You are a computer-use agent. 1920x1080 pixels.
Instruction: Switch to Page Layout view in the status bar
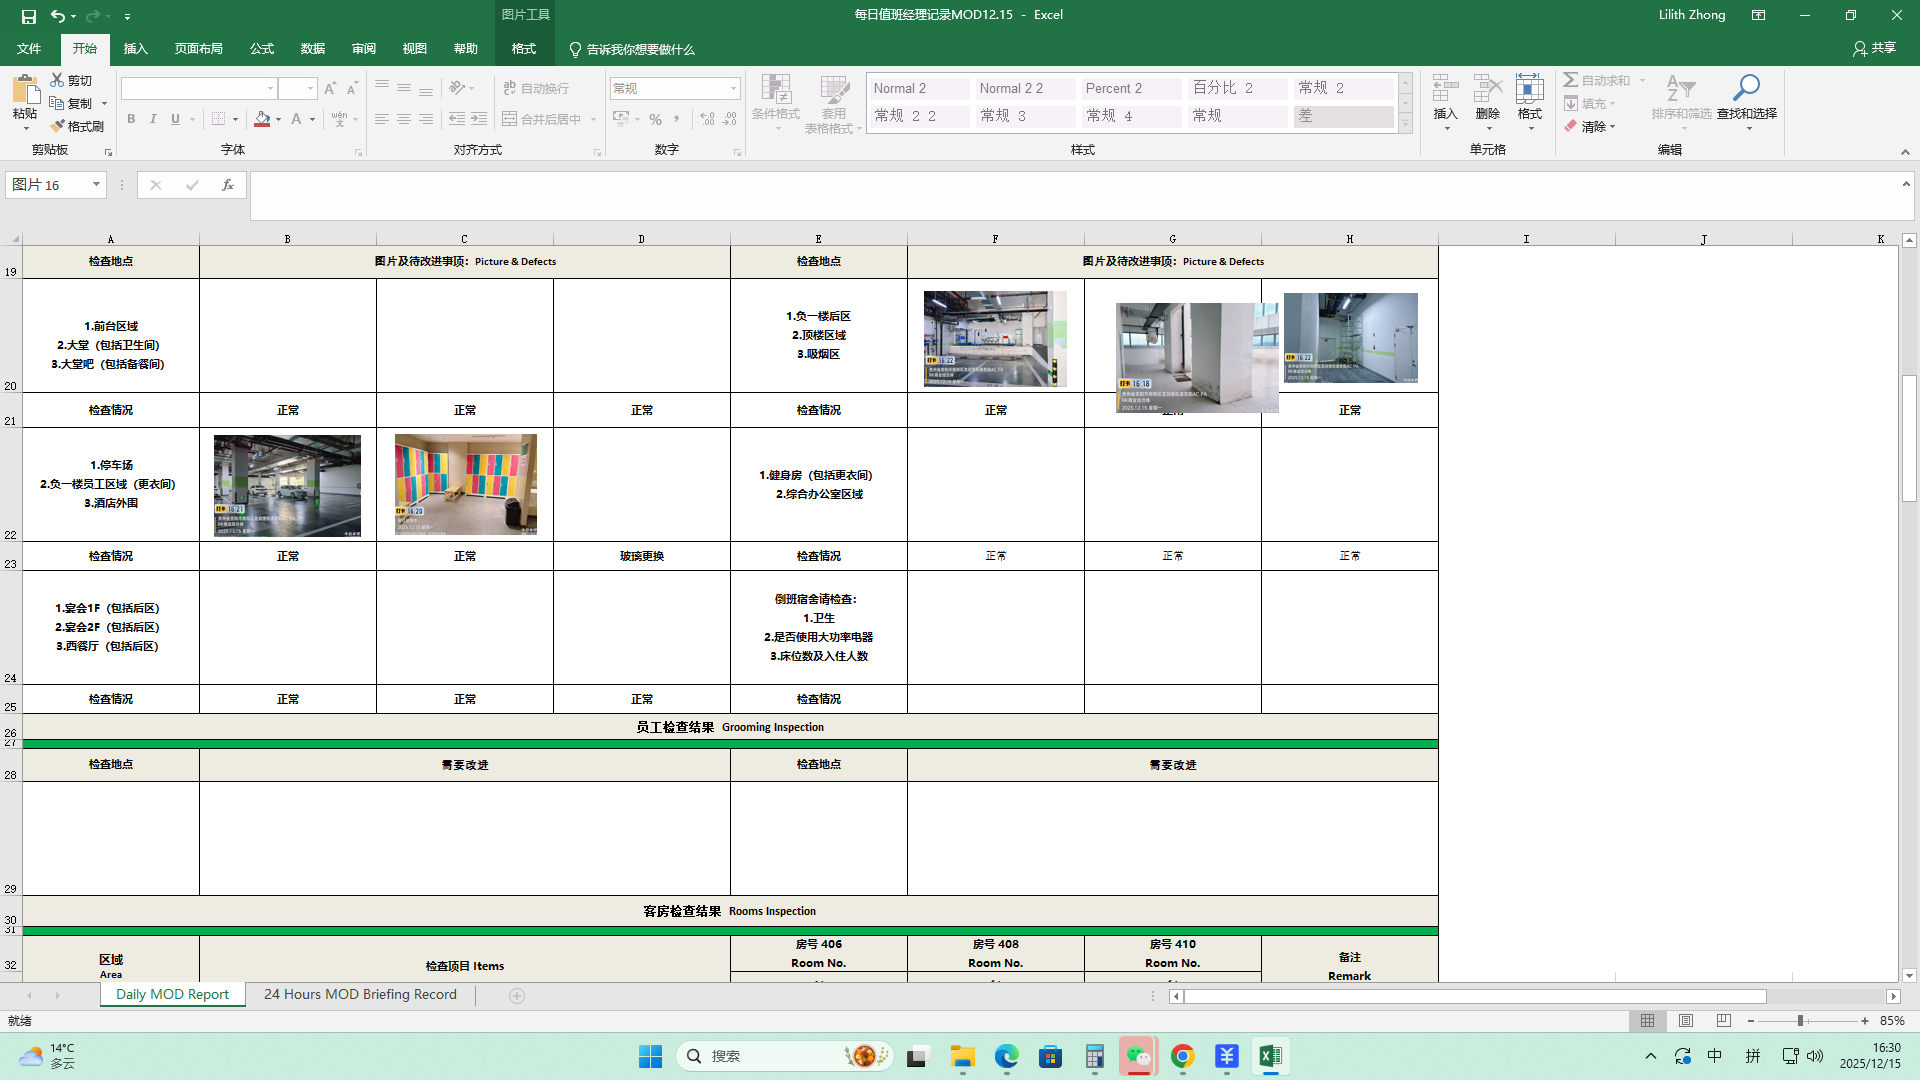pos(1686,1021)
